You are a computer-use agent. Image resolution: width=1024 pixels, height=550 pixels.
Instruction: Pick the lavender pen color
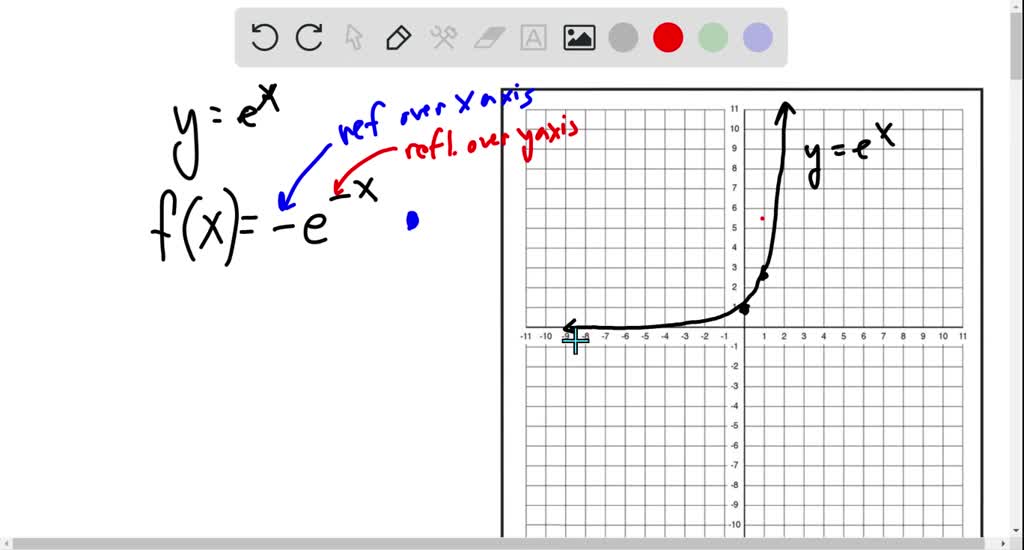(758, 37)
